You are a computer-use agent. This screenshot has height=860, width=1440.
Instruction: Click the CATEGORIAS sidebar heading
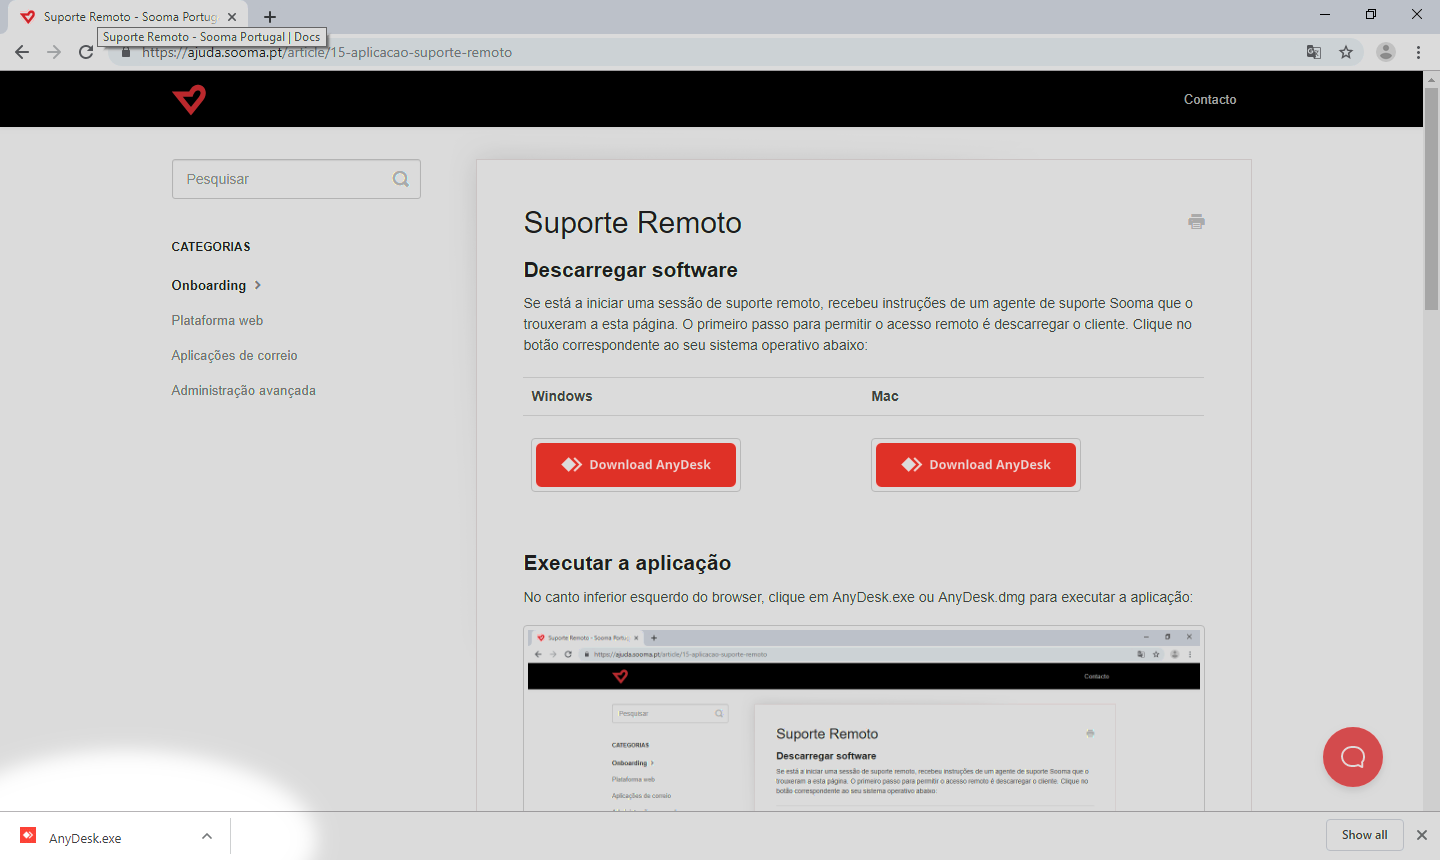tap(211, 246)
